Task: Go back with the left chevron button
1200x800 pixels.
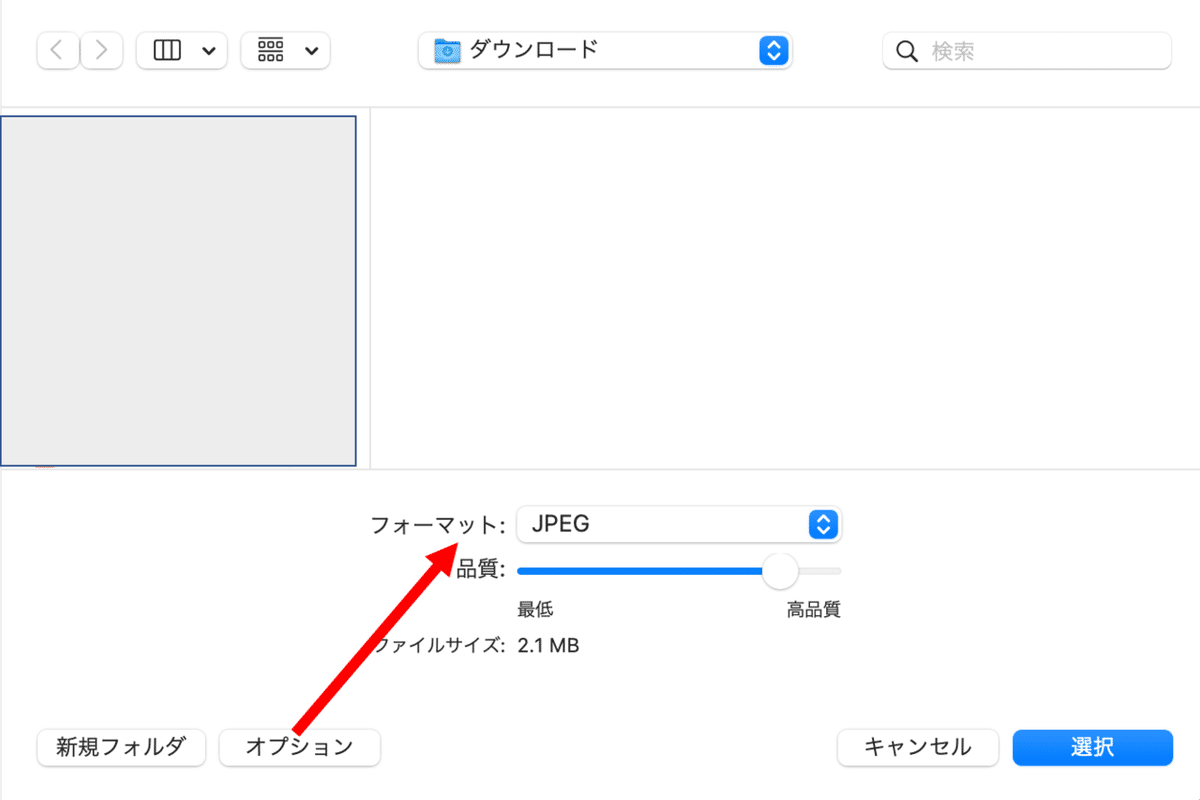Action: pyautogui.click(x=58, y=50)
